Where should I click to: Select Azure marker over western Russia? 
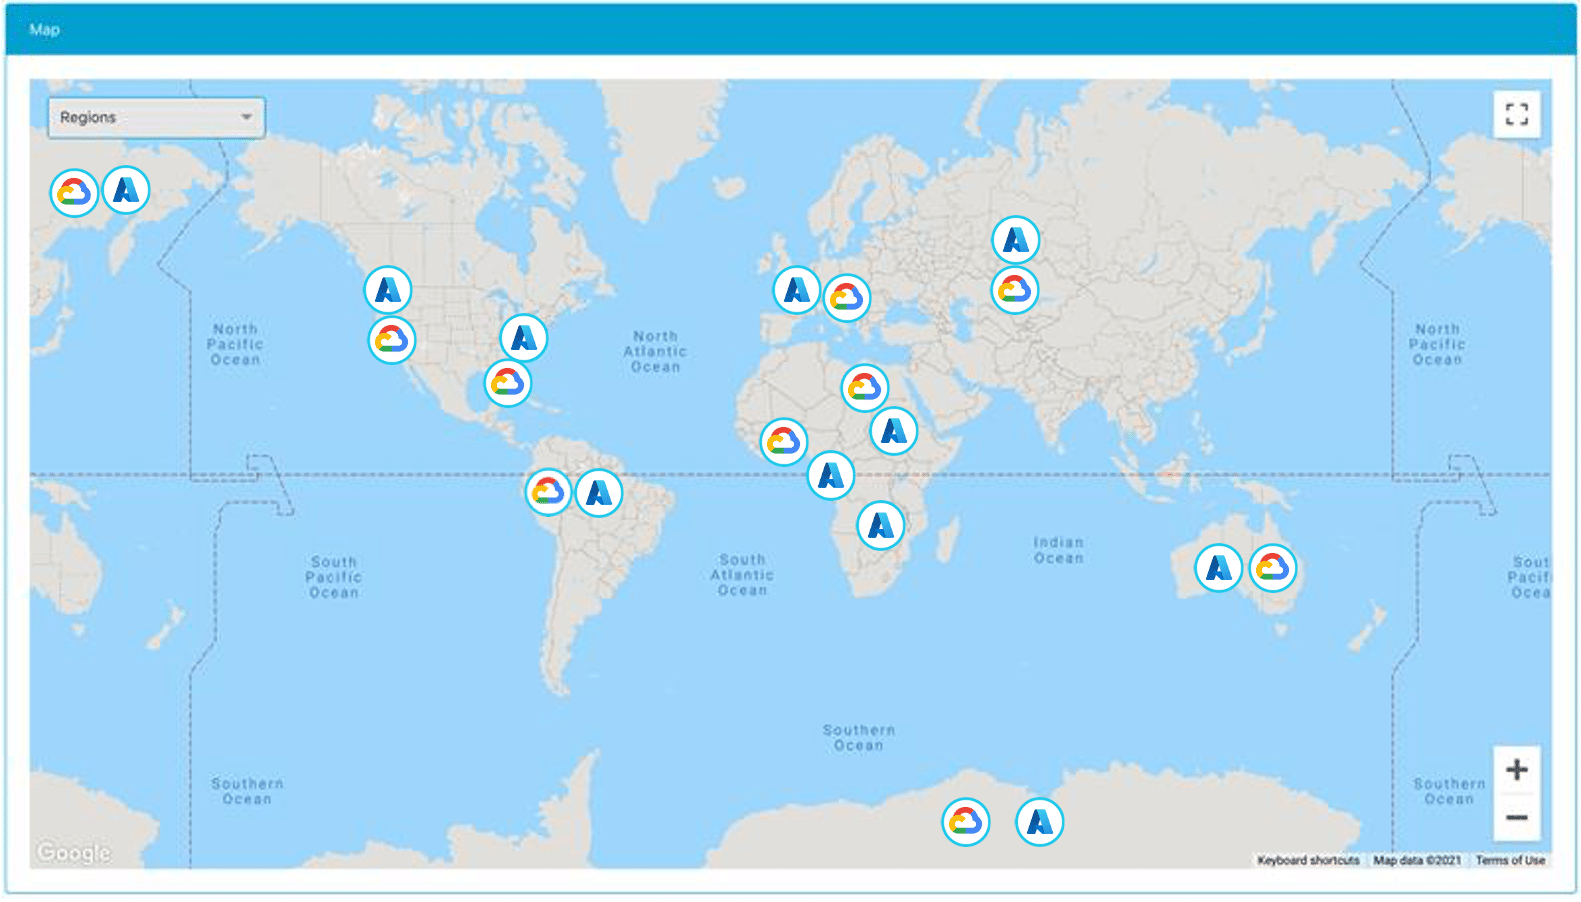(1016, 240)
